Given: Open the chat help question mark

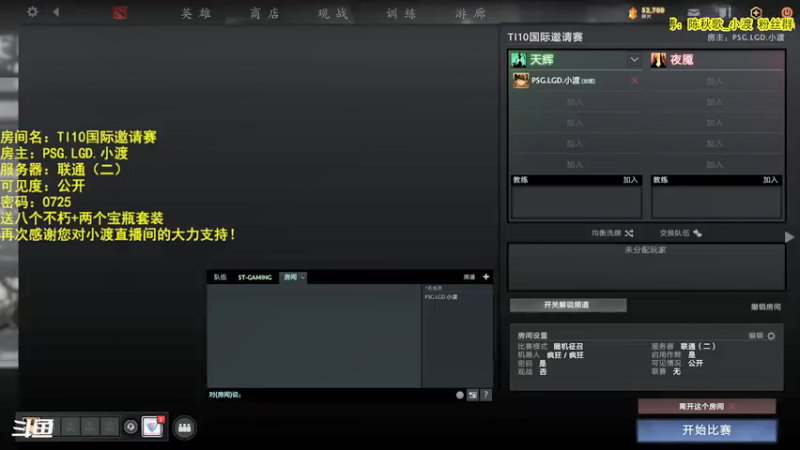Looking at the screenshot, I should click(486, 395).
